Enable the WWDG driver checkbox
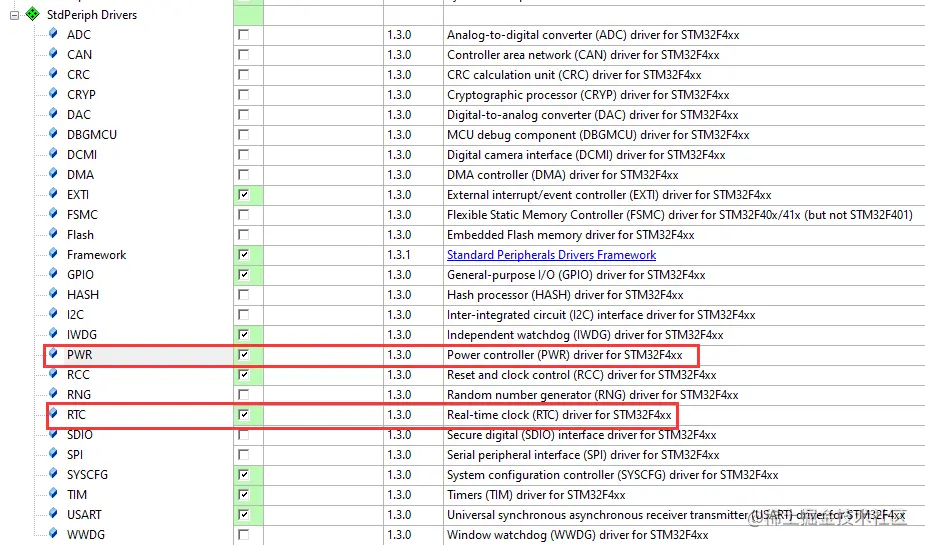925x545 pixels. tap(243, 535)
